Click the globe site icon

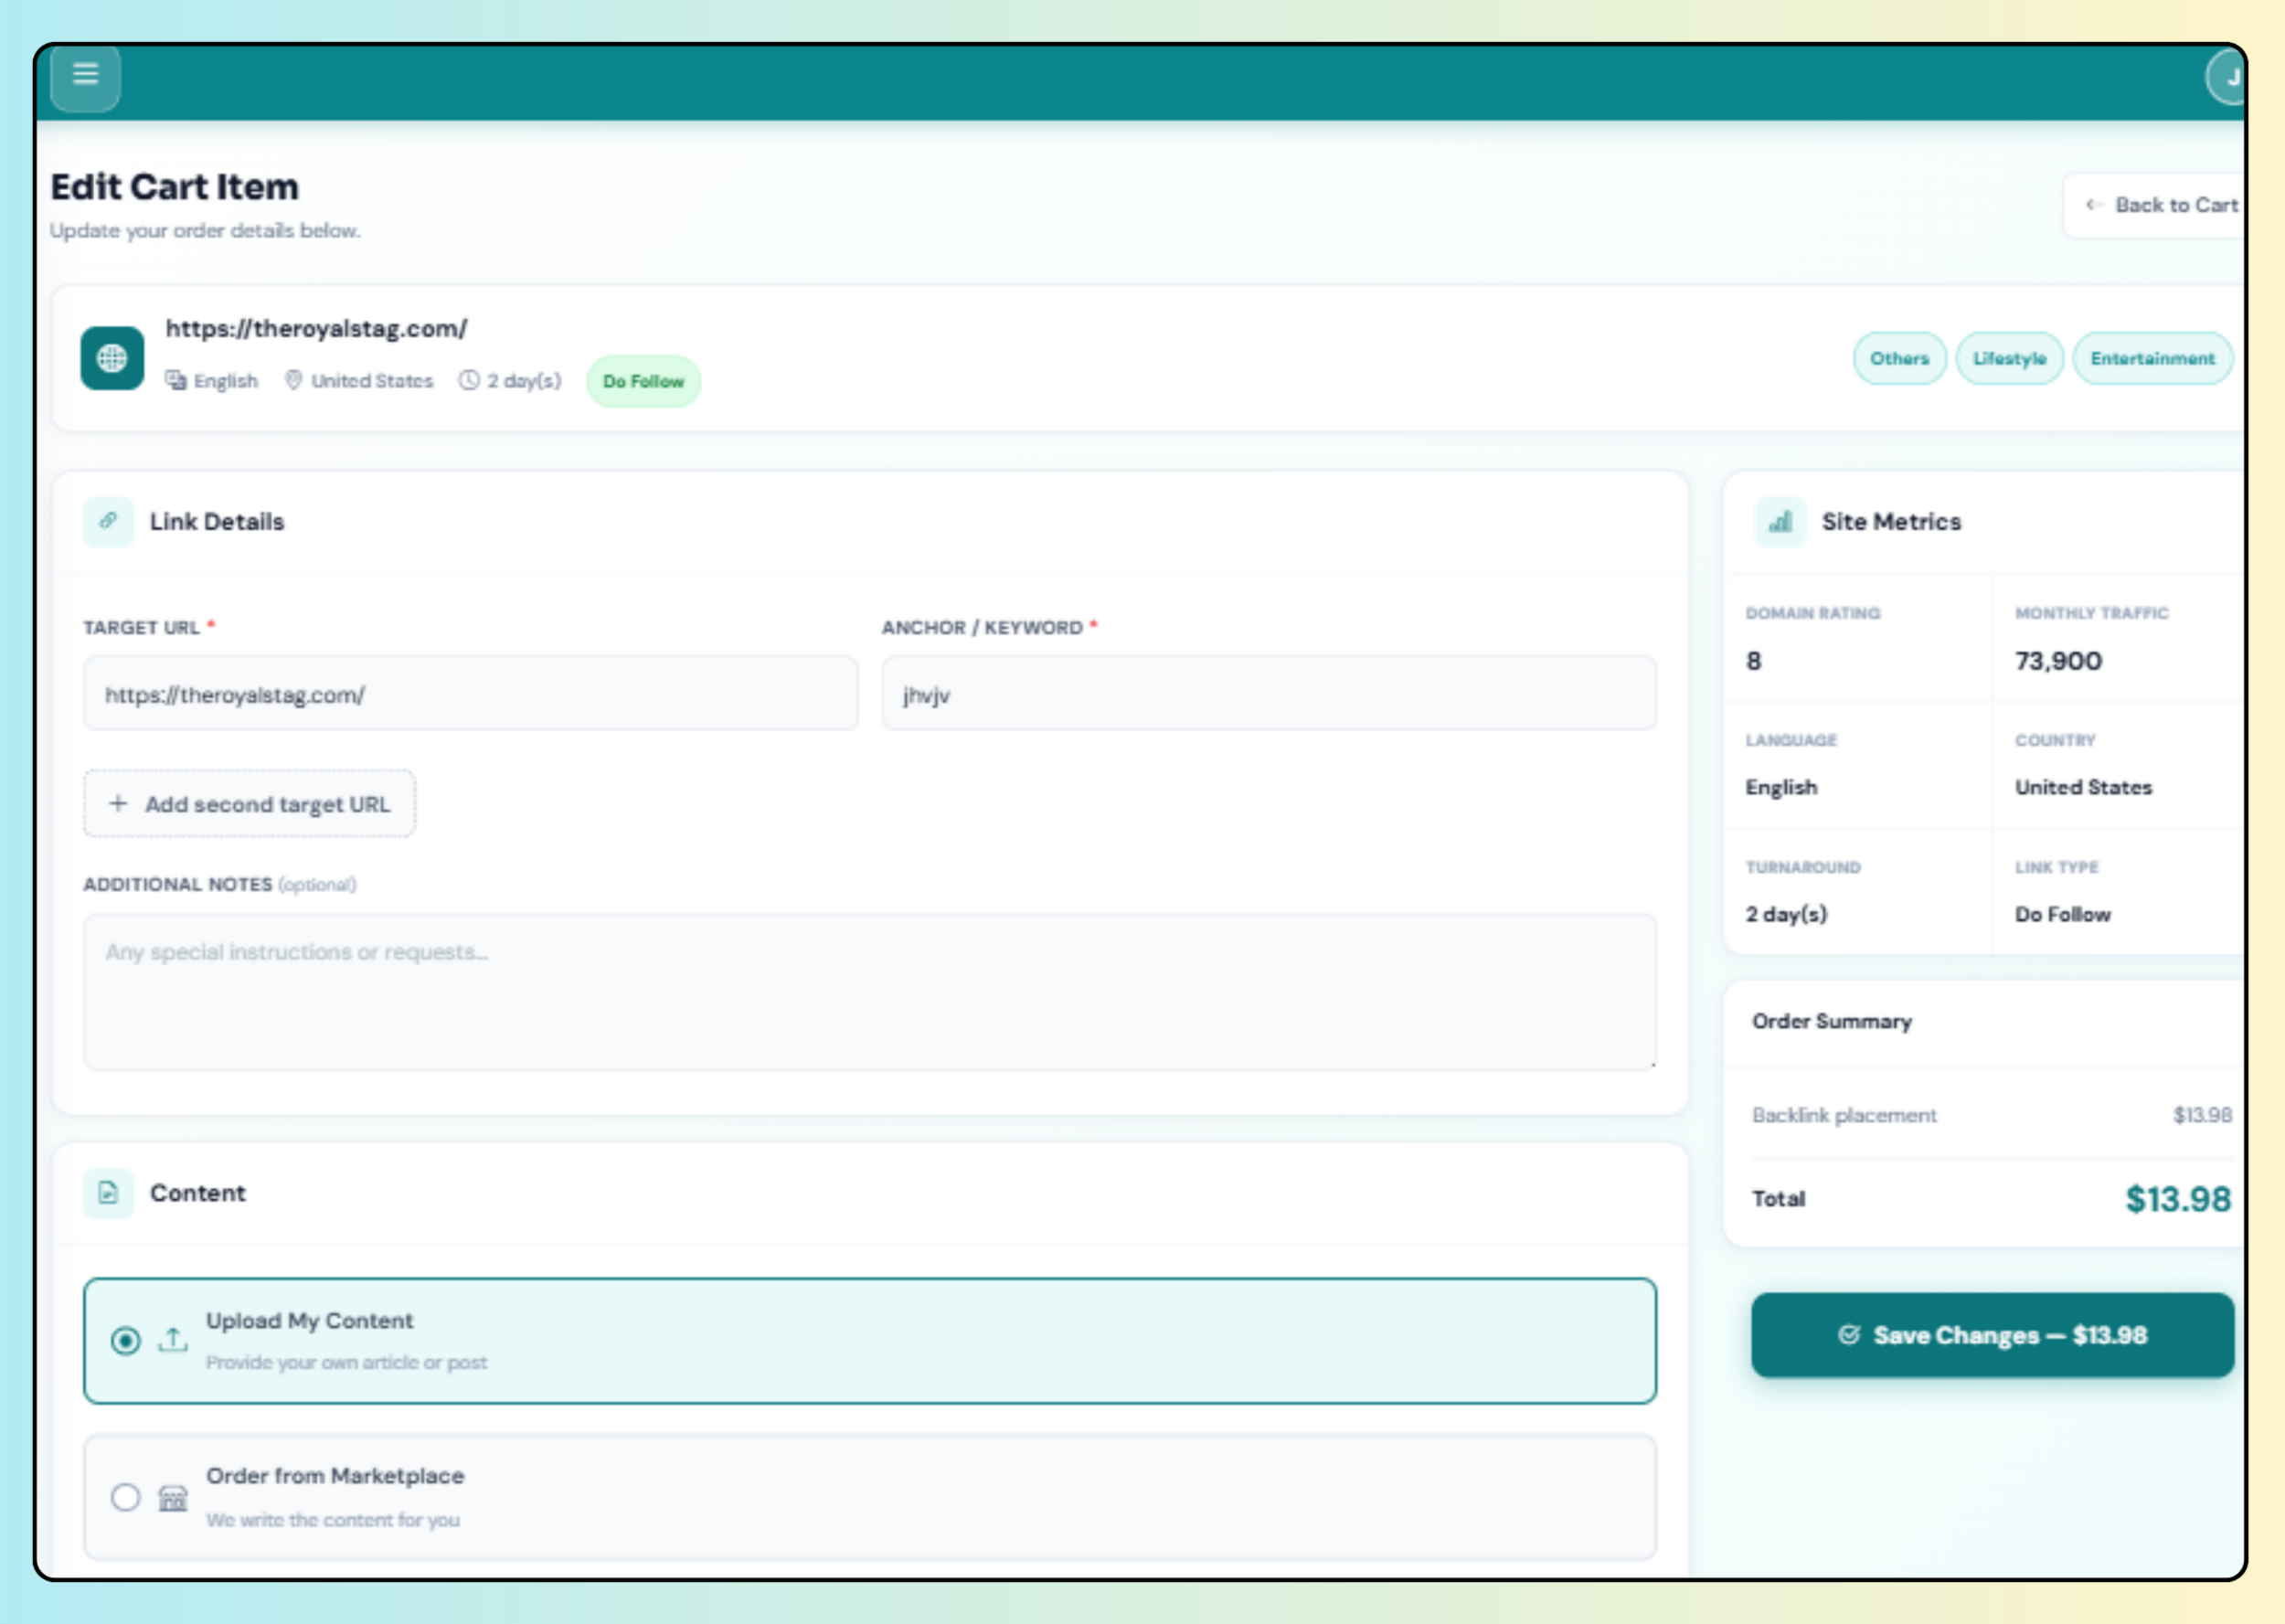pos(112,358)
